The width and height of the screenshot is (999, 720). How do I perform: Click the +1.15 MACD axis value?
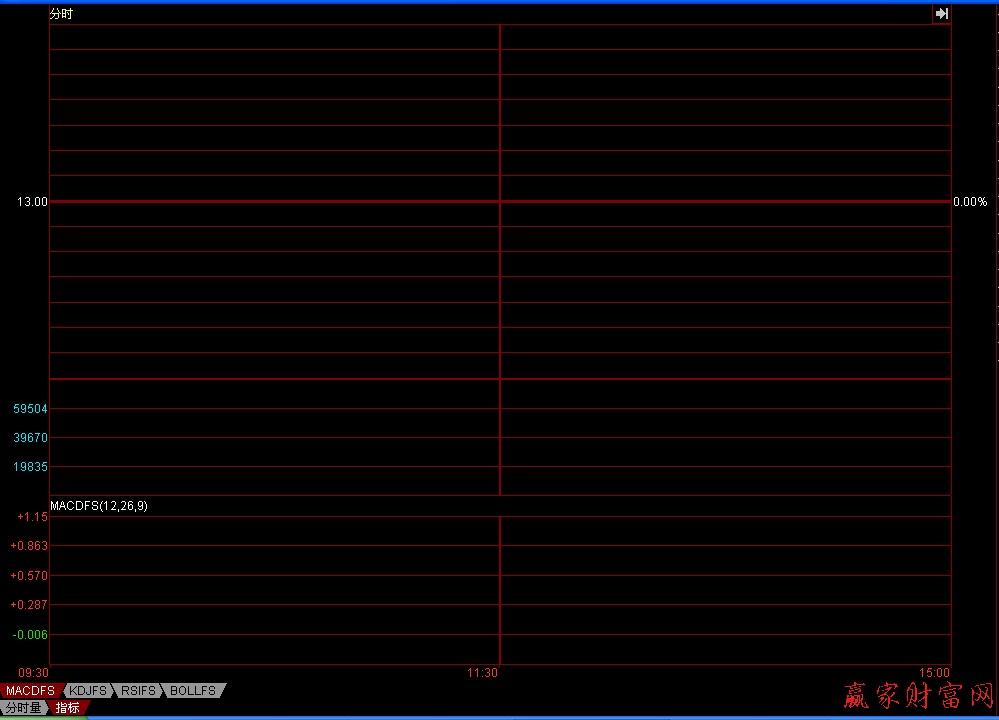coord(32,517)
